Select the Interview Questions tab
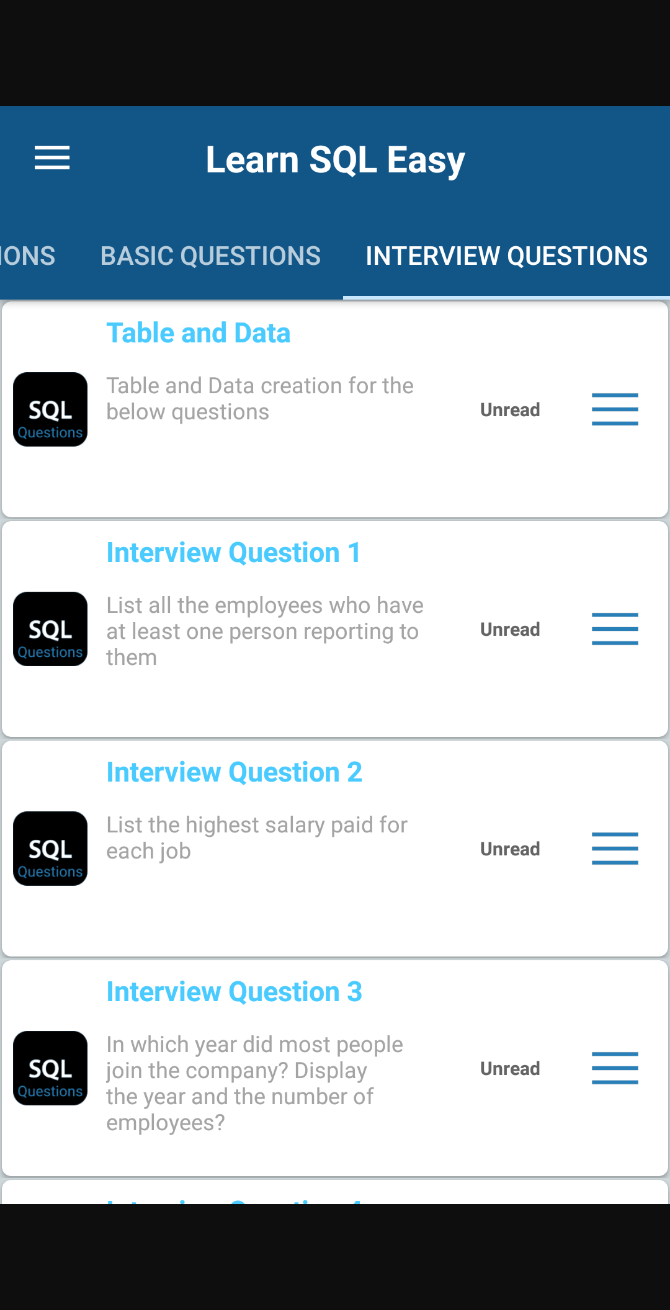 506,256
